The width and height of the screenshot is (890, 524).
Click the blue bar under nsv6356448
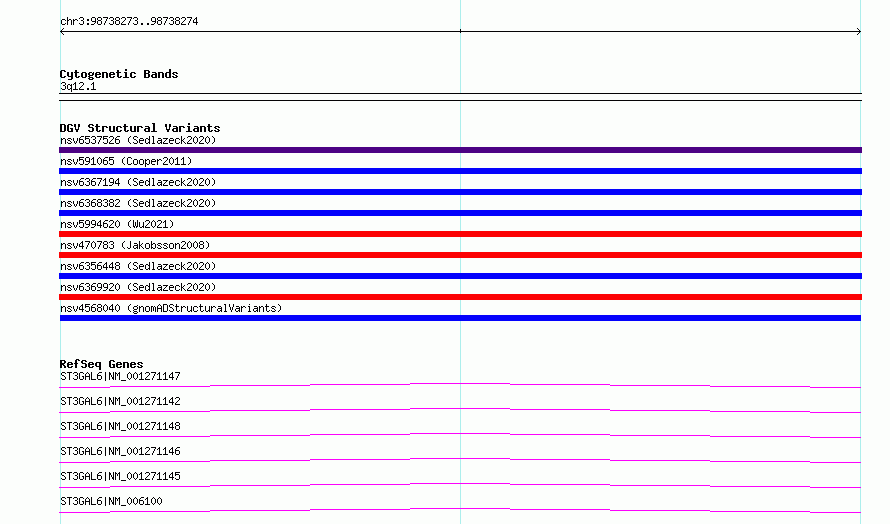(x=460, y=276)
